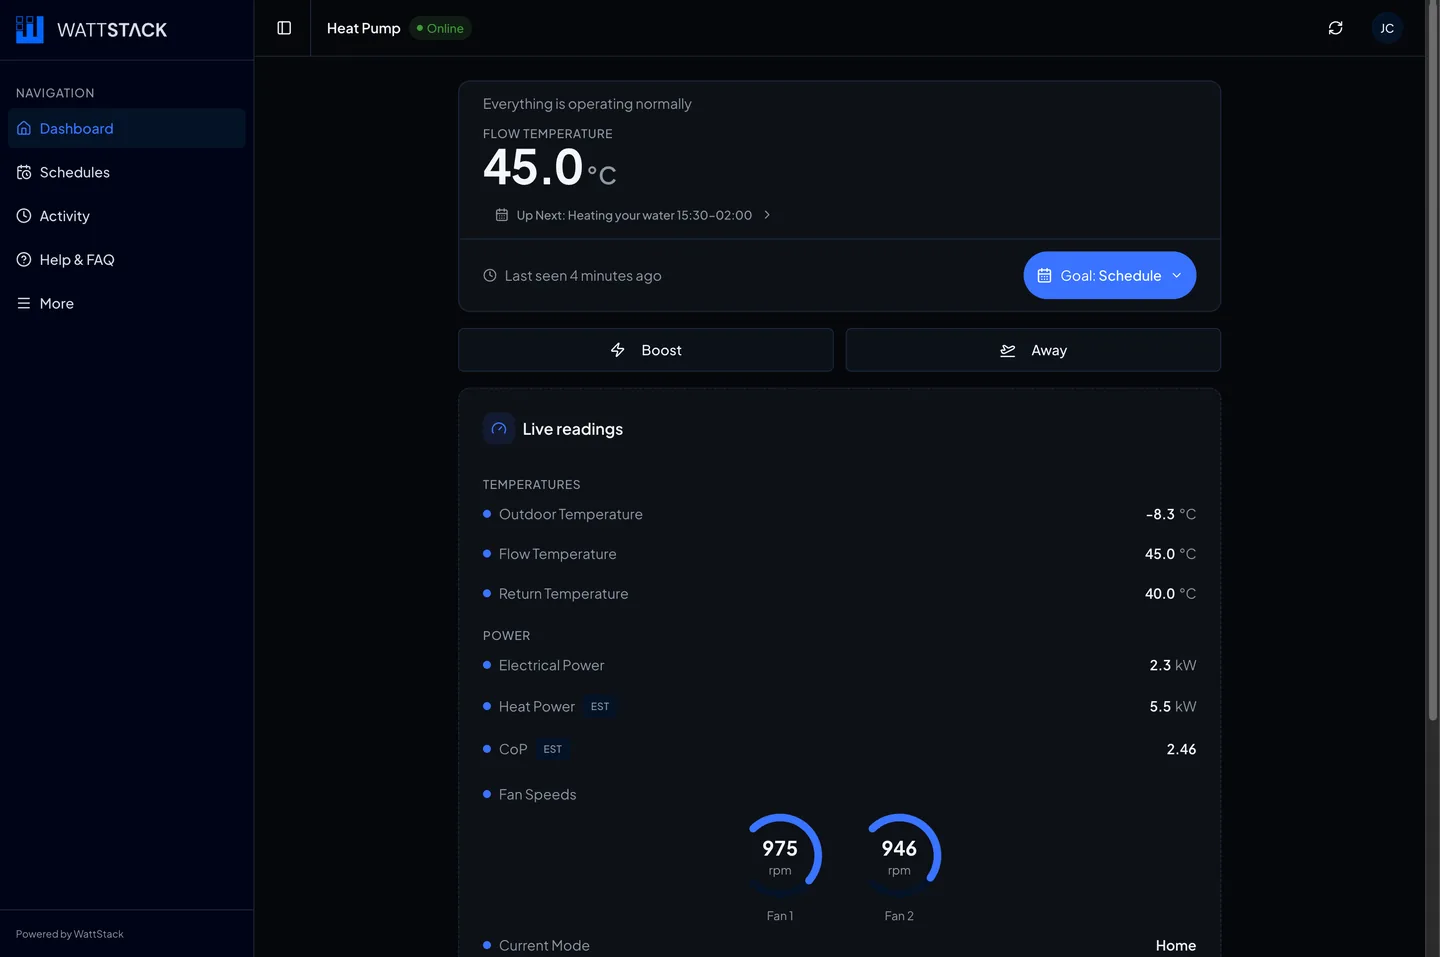1440x957 pixels.
Task: Open the More navigation item
Action: click(127, 303)
